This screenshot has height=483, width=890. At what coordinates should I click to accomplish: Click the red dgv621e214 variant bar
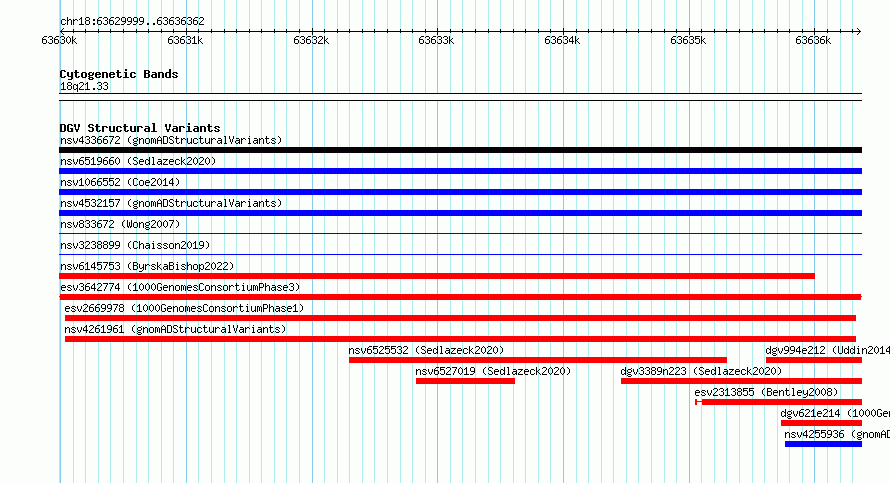(821, 423)
